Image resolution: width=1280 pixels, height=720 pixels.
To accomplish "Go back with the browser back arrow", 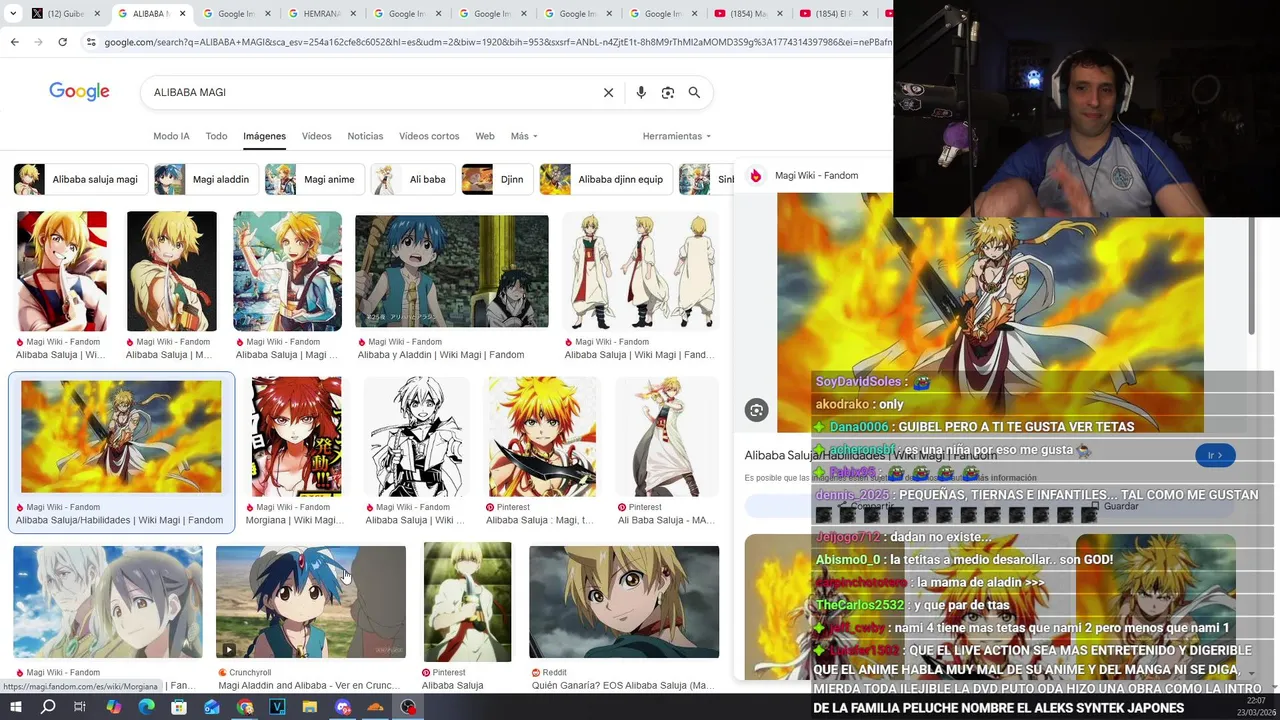I will 14,42.
